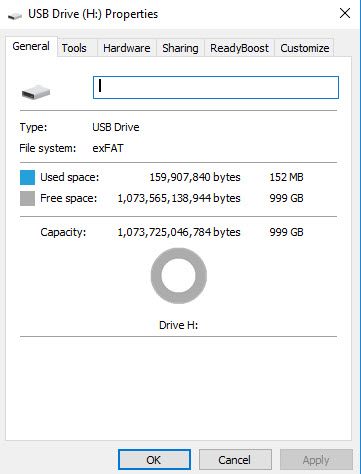Click the gray Free space color square
The height and width of the screenshot is (474, 361).
point(27,198)
